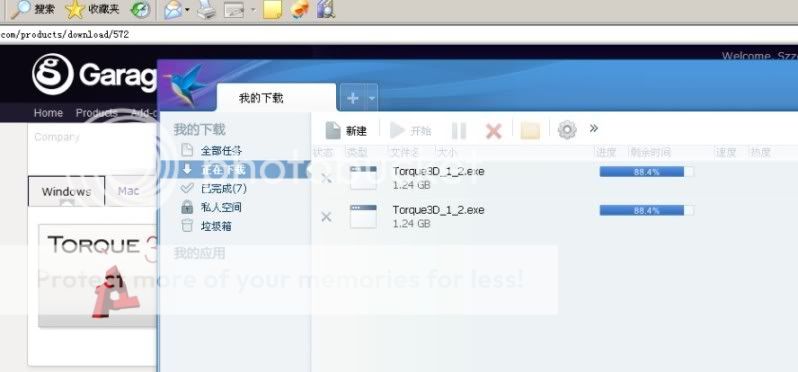Sort by the 剩余时间 column header
798x372 pixels.
click(650, 152)
